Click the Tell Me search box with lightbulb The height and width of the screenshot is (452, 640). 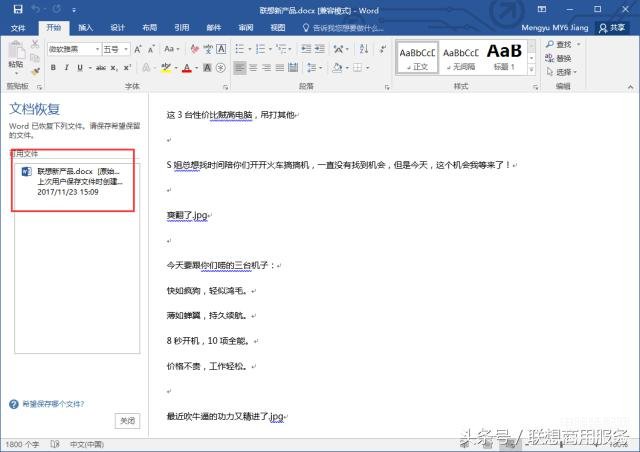(342, 28)
